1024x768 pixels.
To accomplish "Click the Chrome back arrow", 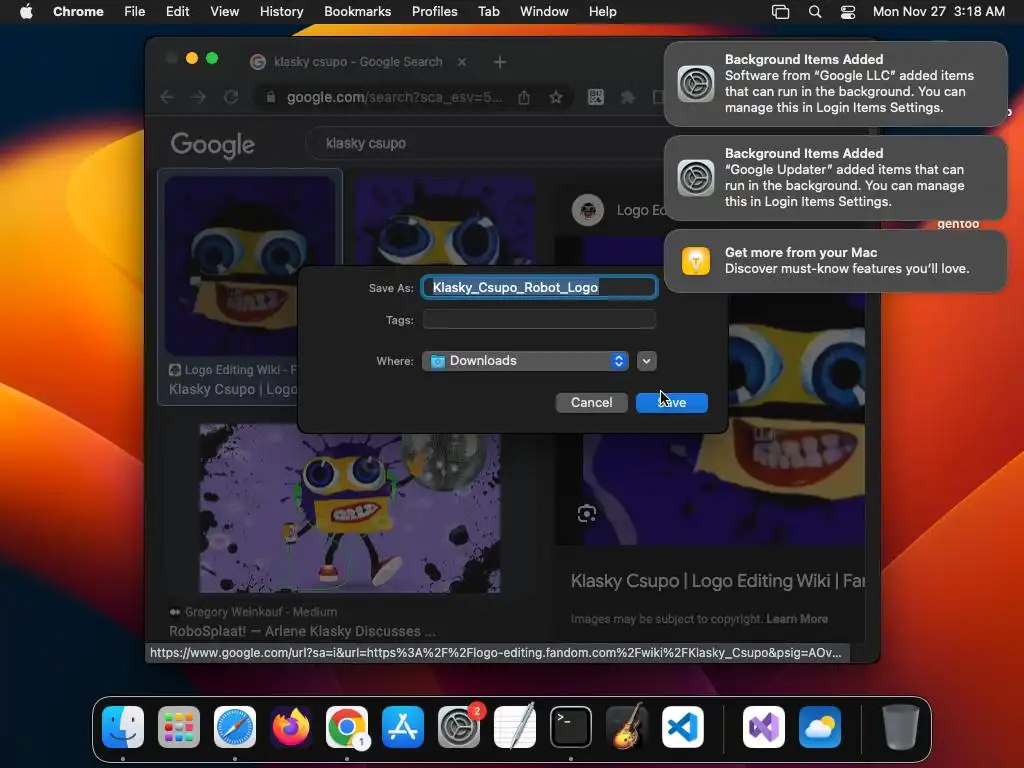I will (167, 97).
